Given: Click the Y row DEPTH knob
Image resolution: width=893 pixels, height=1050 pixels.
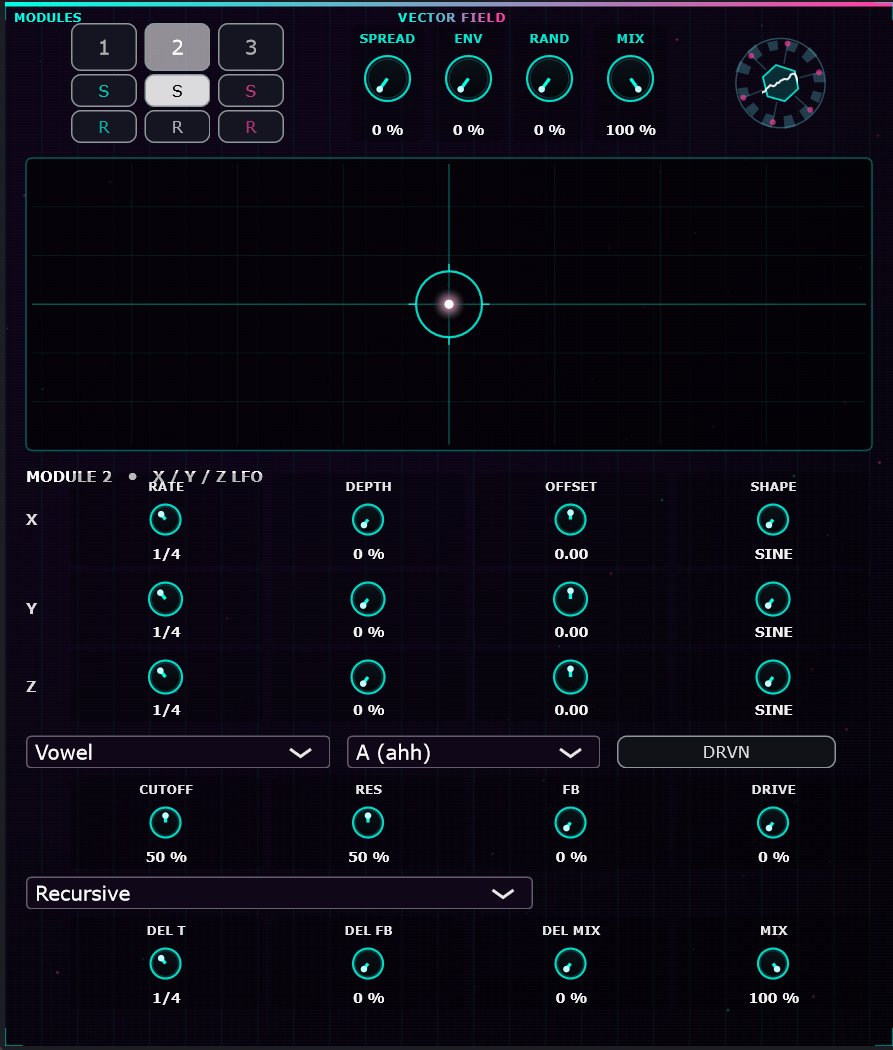Looking at the screenshot, I should click(x=368, y=599).
